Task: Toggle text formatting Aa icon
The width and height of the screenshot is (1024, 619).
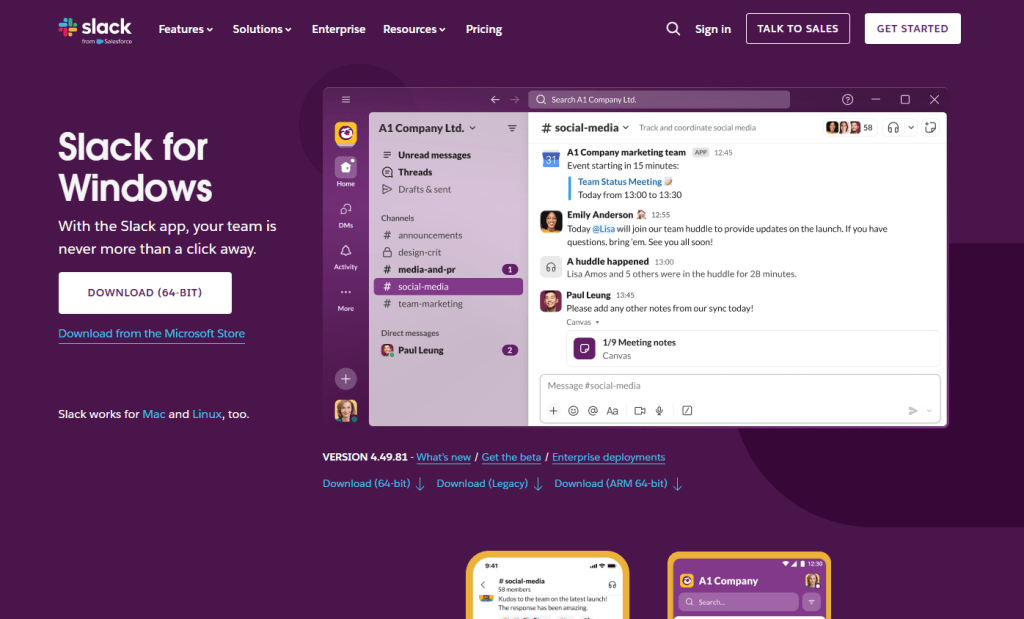Action: click(612, 411)
